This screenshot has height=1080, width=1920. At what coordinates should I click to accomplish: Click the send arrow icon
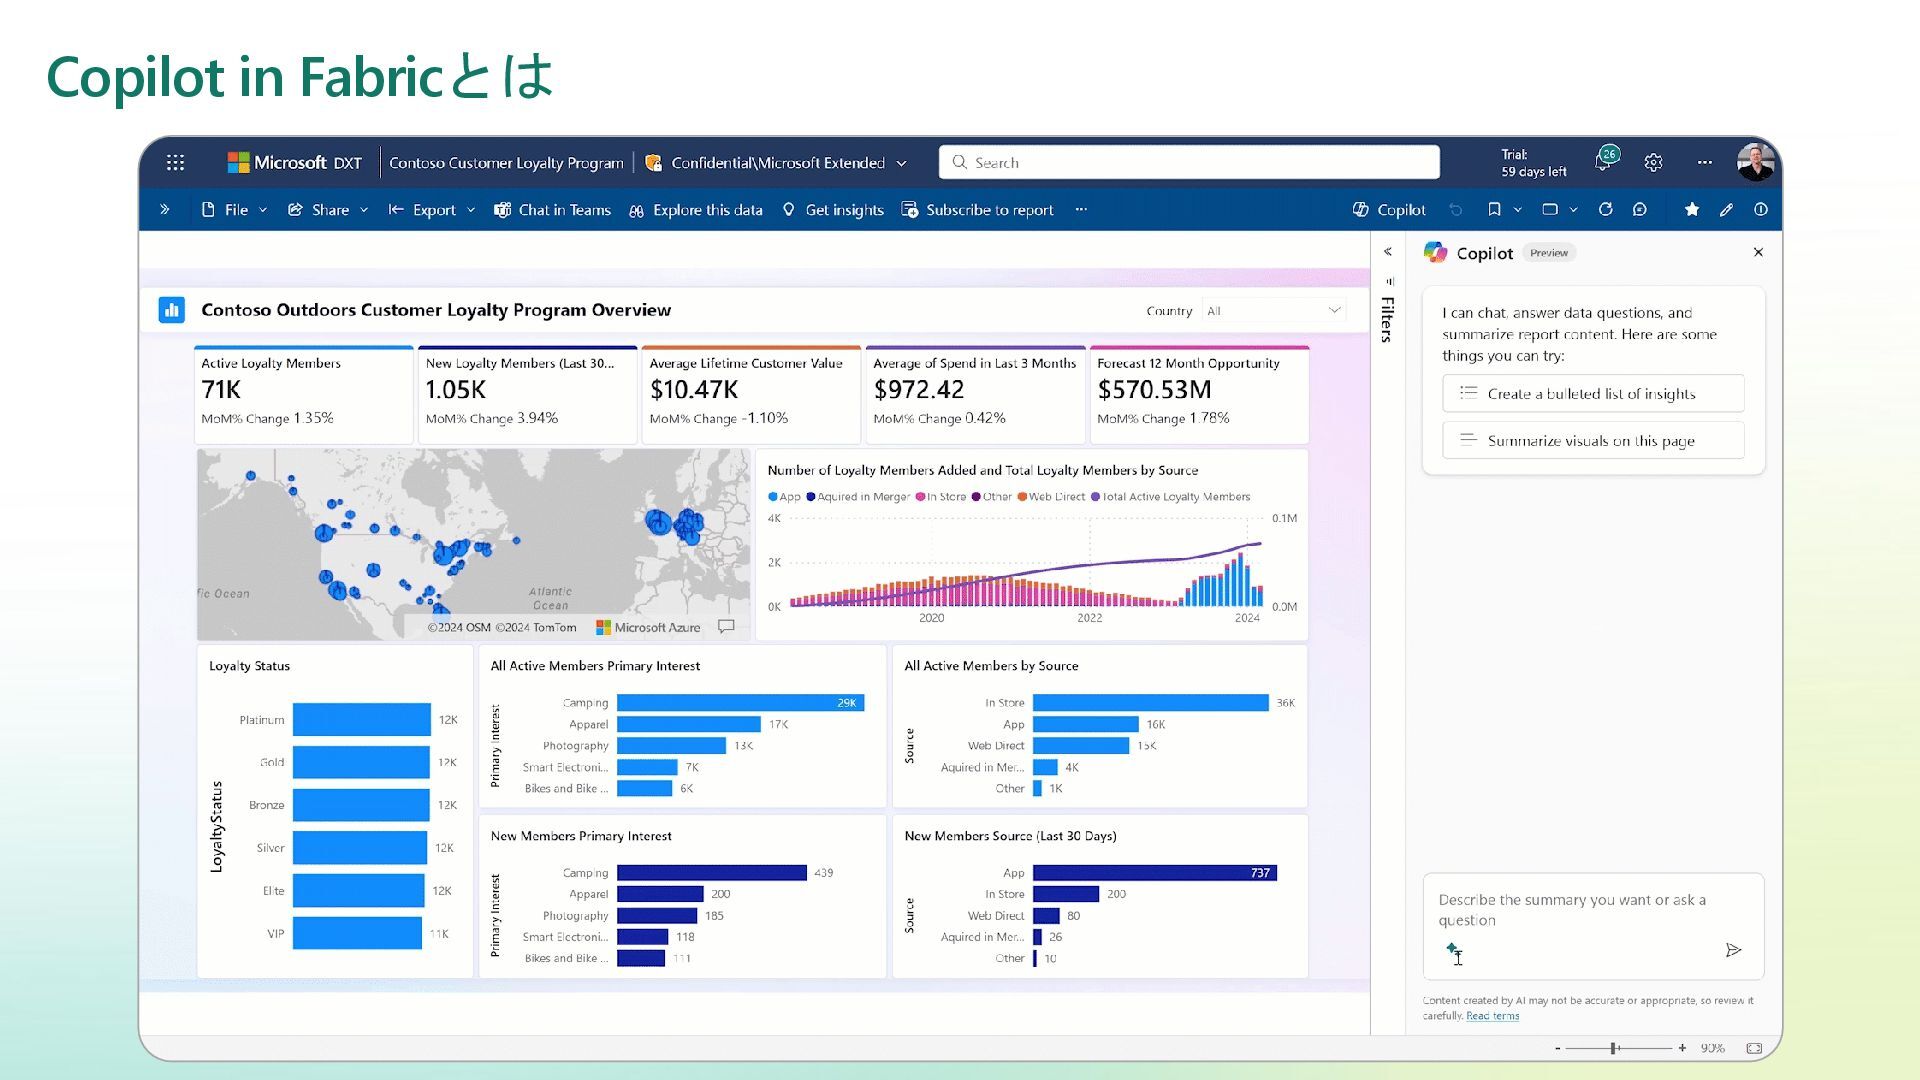(1733, 950)
